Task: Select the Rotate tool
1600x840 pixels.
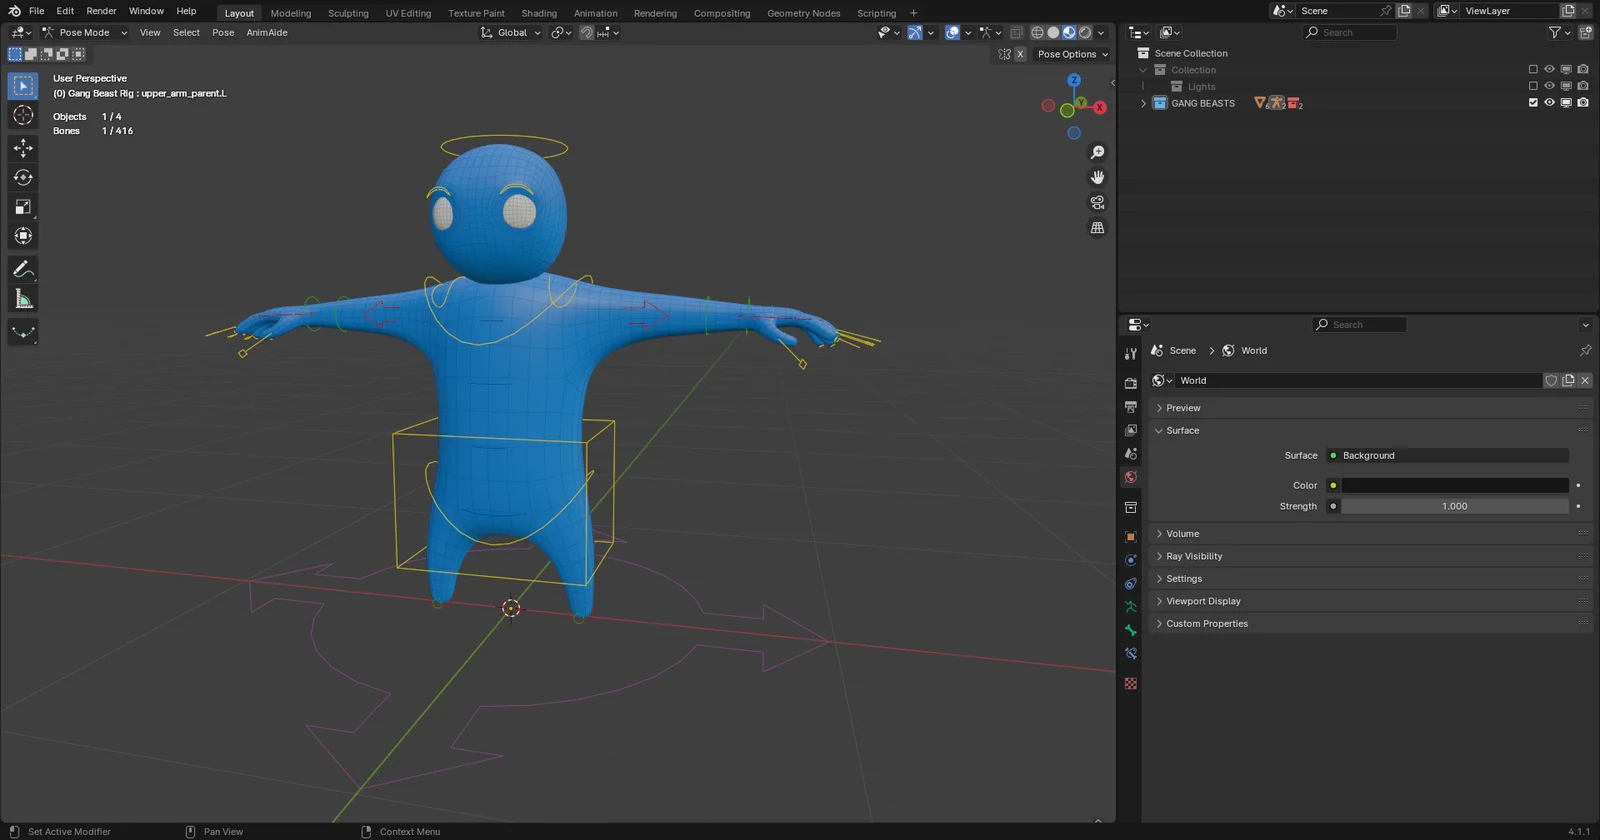Action: pos(23,178)
